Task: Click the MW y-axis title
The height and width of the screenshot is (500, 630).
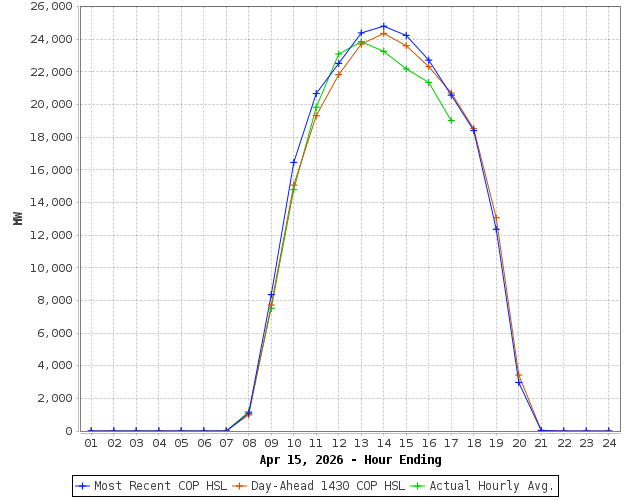Action: point(18,218)
